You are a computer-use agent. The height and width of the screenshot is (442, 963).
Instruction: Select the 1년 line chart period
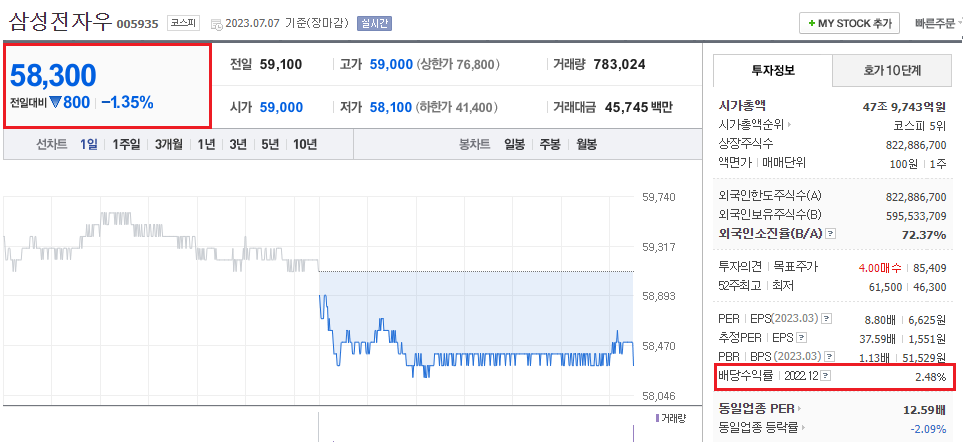pyautogui.click(x=206, y=145)
